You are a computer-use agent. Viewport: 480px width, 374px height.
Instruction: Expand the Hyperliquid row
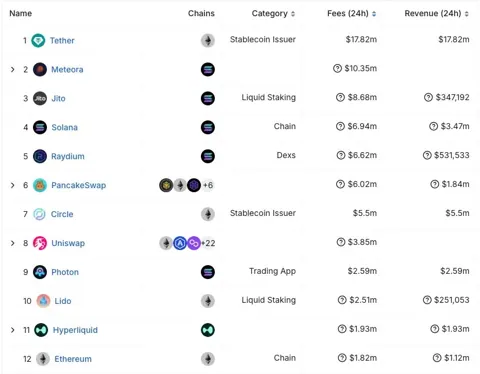13,330
